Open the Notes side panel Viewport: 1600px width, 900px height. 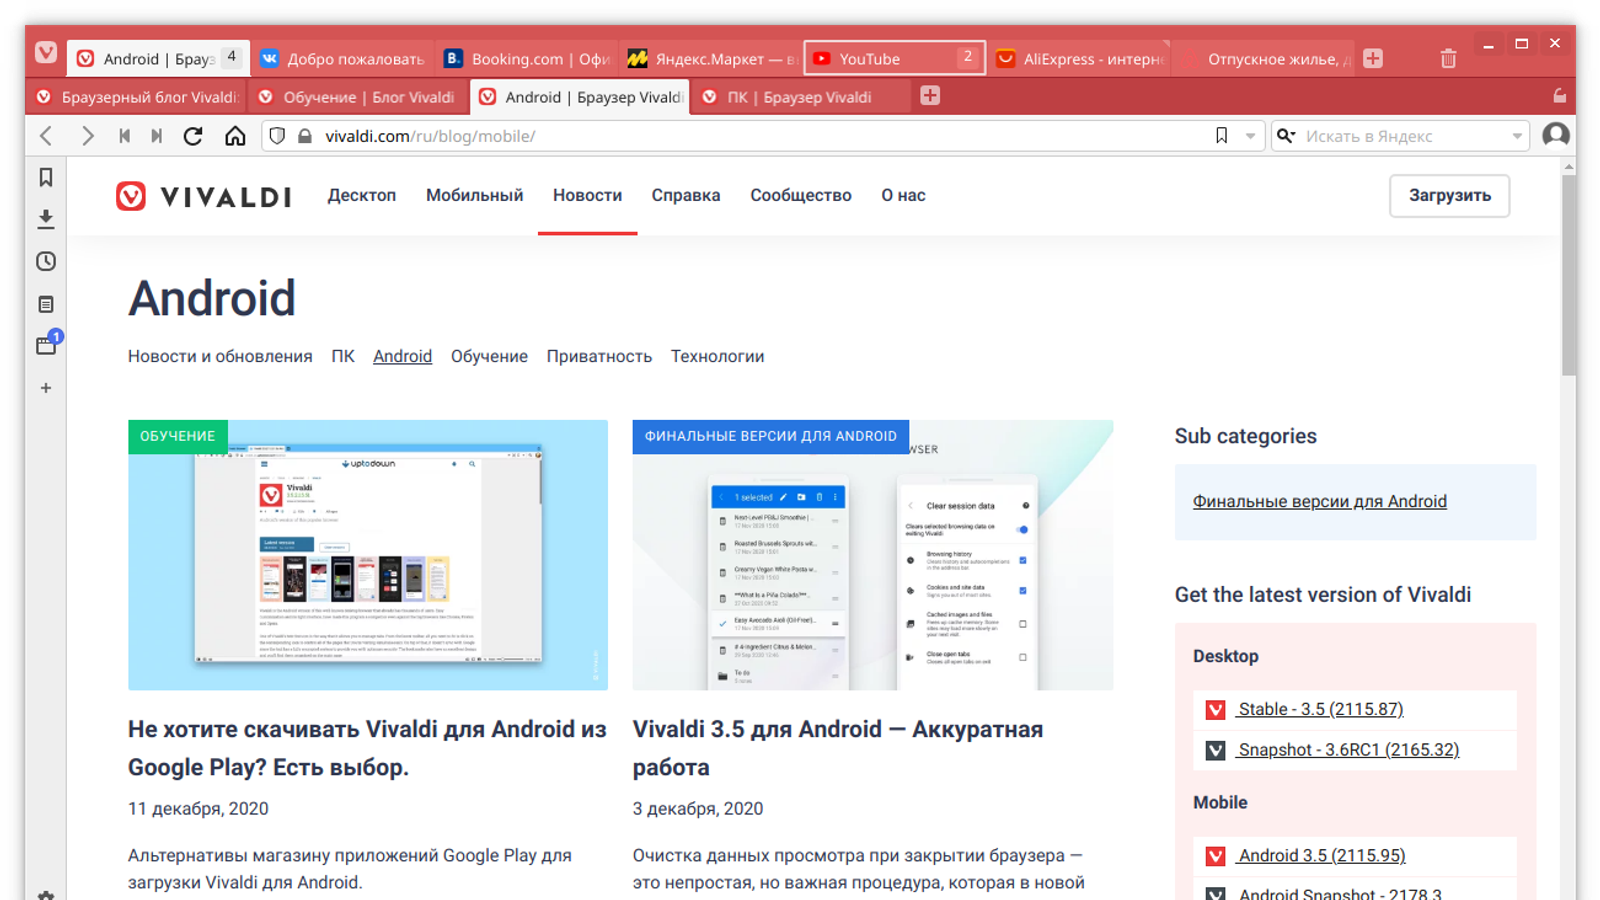point(46,304)
